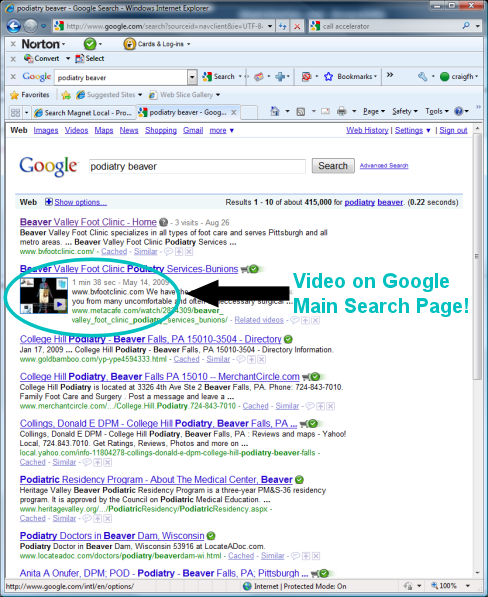The height and width of the screenshot is (597, 488).
Task: Open Beaver Valley Foot Clinic - Home result
Action: pos(88,222)
